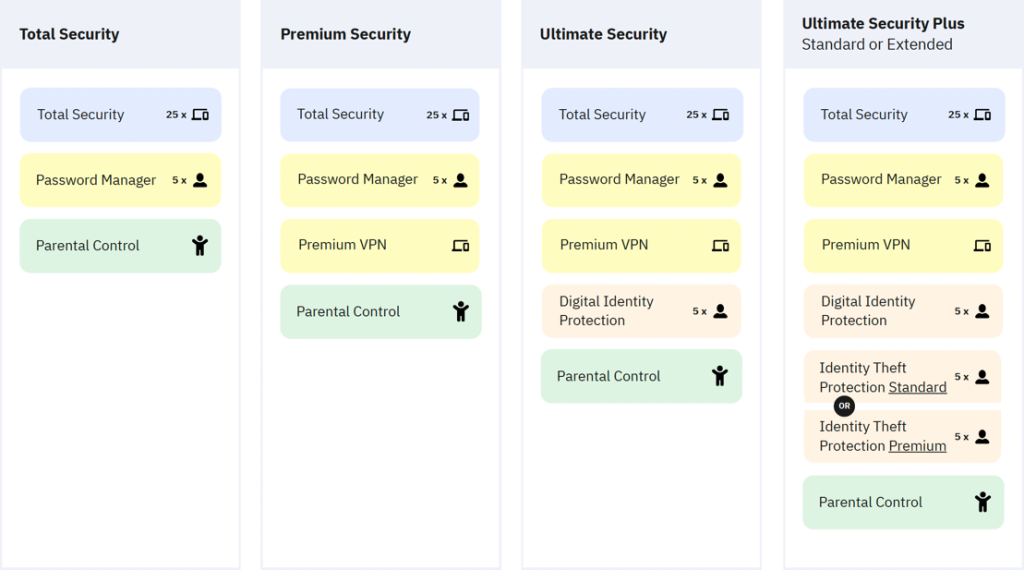
Task: Click the child icon on Parental Control in Total Security column
Action: 200,245
